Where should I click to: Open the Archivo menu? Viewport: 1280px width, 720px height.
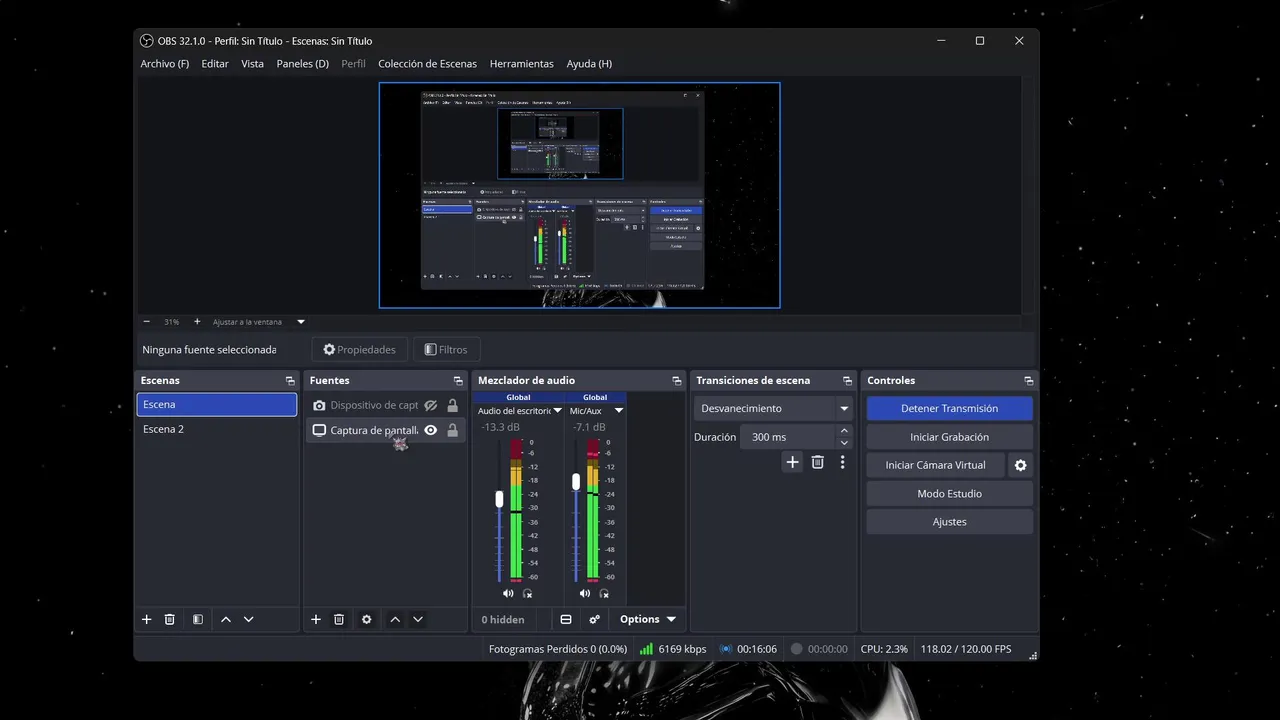(x=165, y=64)
